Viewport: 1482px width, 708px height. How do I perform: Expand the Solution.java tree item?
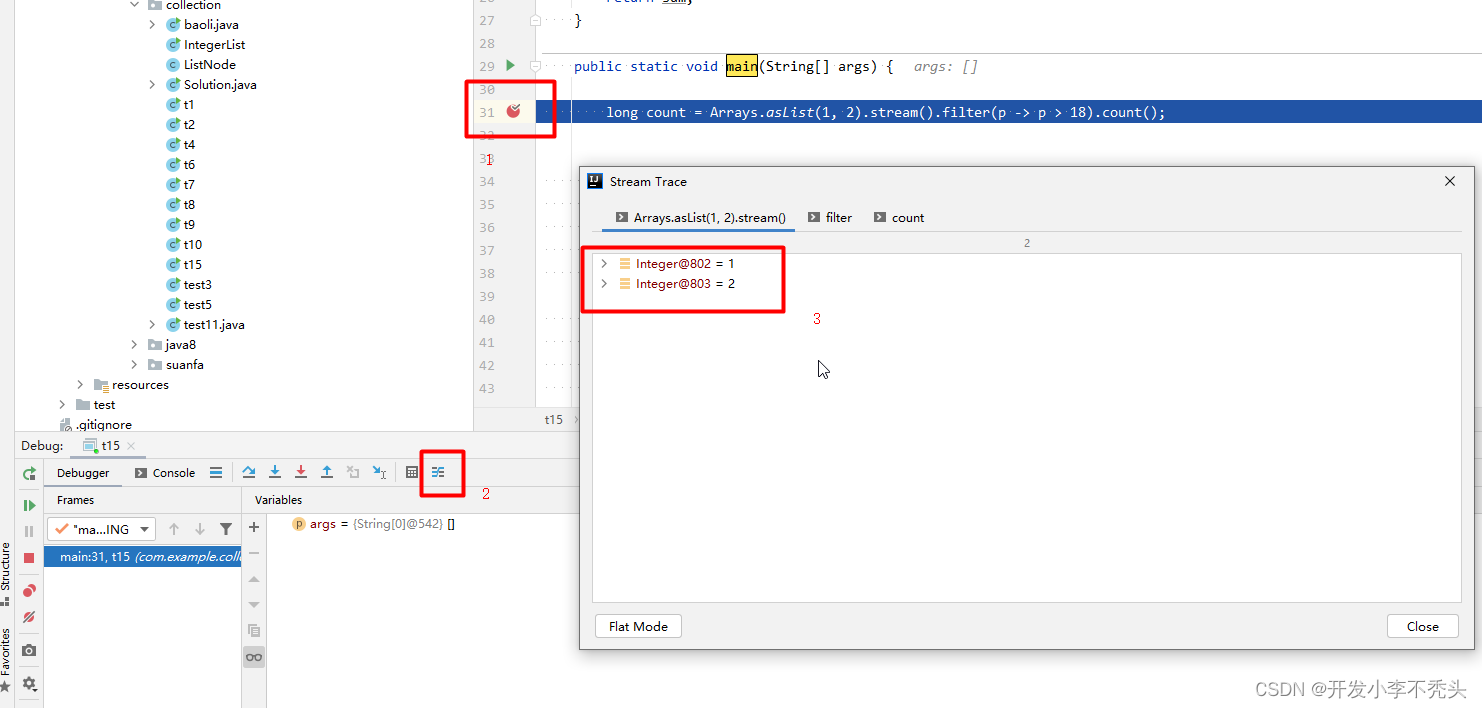(x=151, y=84)
